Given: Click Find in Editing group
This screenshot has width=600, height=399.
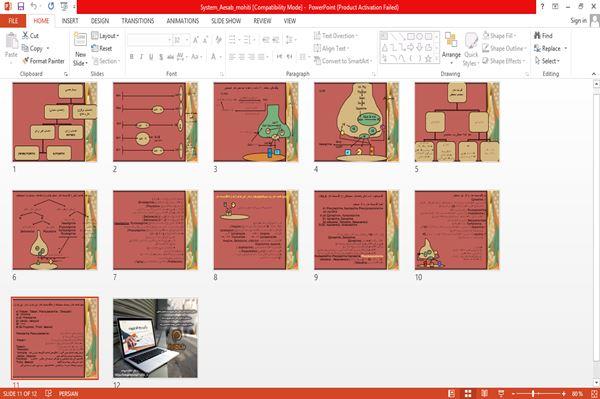Looking at the screenshot, I should 543,36.
